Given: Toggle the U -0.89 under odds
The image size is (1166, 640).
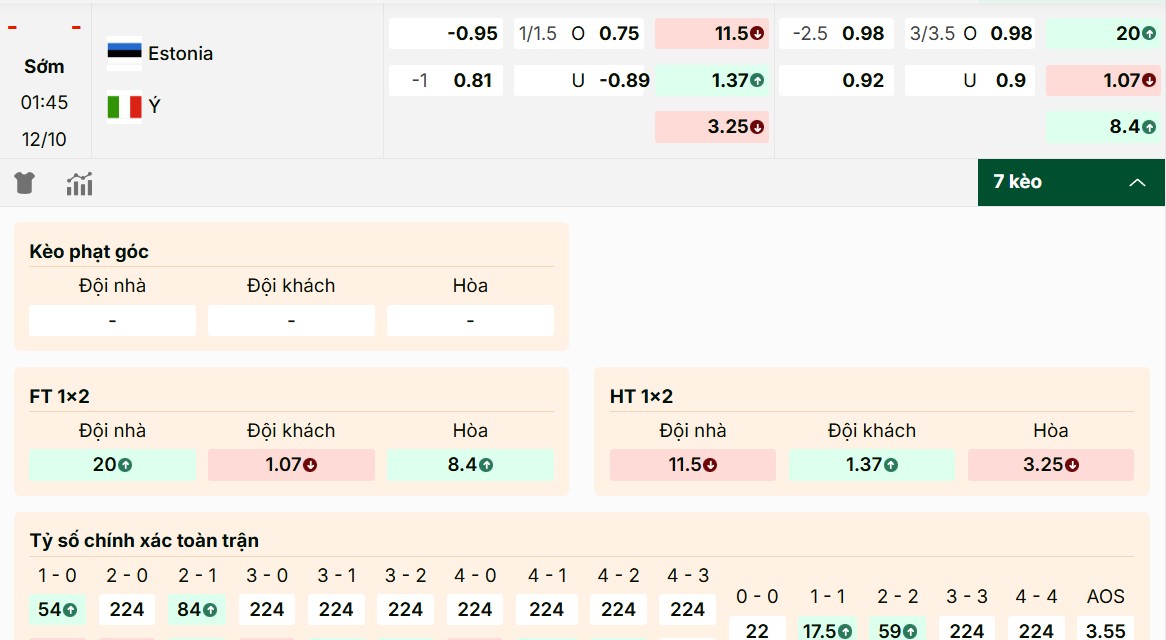Looking at the screenshot, I should coord(581,79).
